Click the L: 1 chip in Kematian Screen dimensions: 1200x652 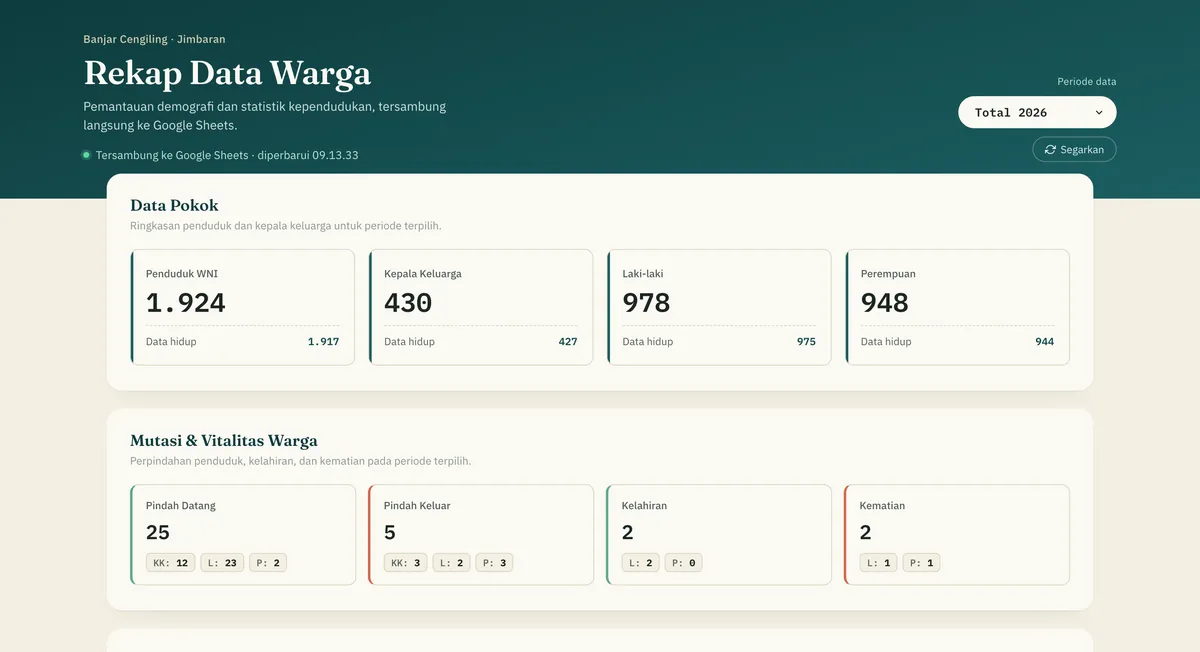coord(879,563)
